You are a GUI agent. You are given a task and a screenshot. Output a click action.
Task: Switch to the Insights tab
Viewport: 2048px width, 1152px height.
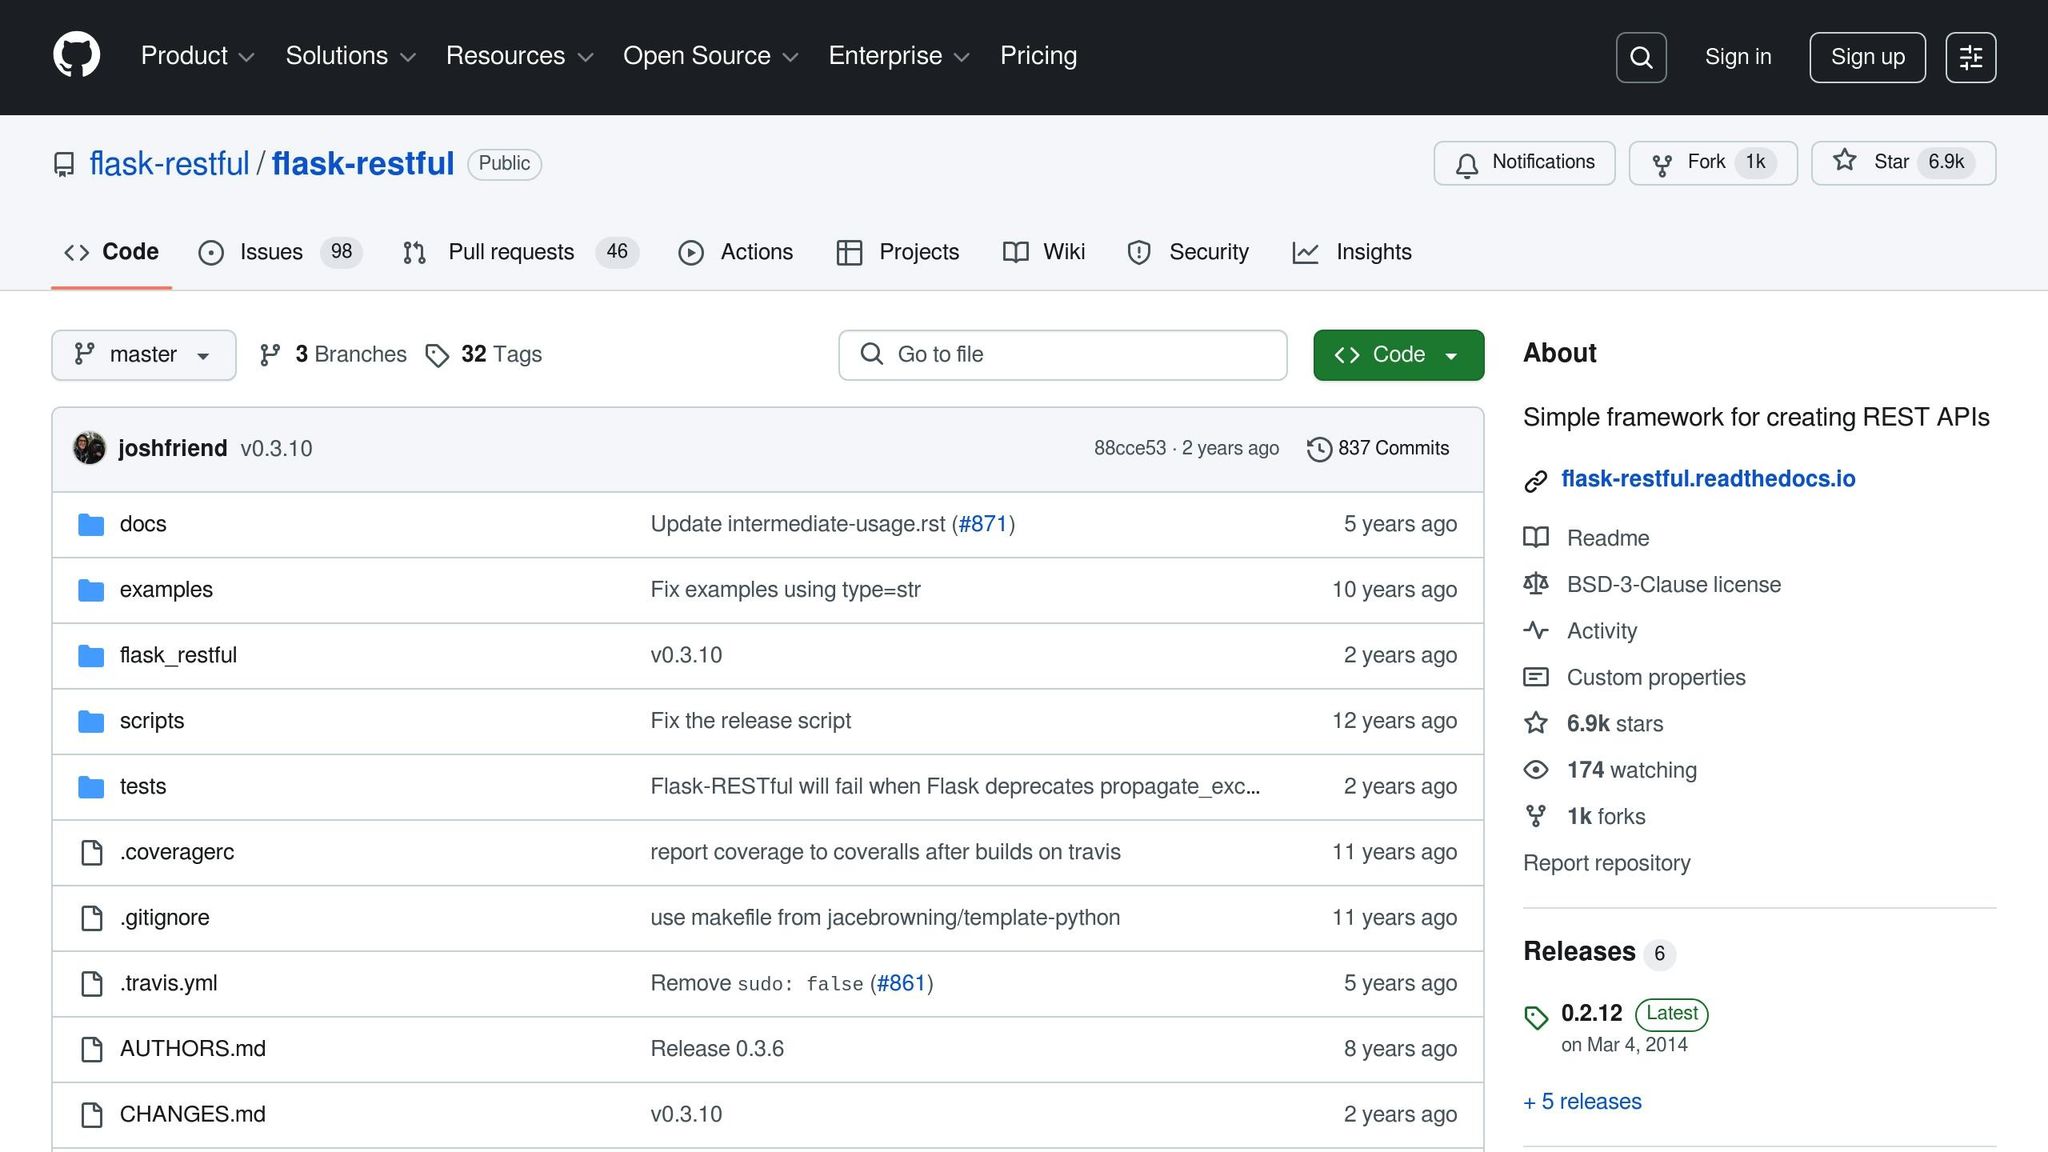tap(1351, 252)
